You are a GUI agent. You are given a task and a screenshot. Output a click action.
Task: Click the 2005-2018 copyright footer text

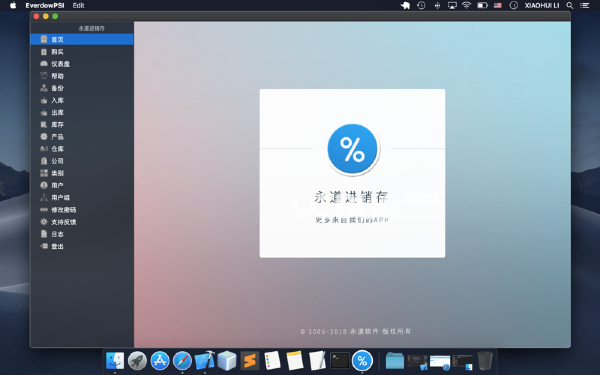pyautogui.click(x=355, y=331)
